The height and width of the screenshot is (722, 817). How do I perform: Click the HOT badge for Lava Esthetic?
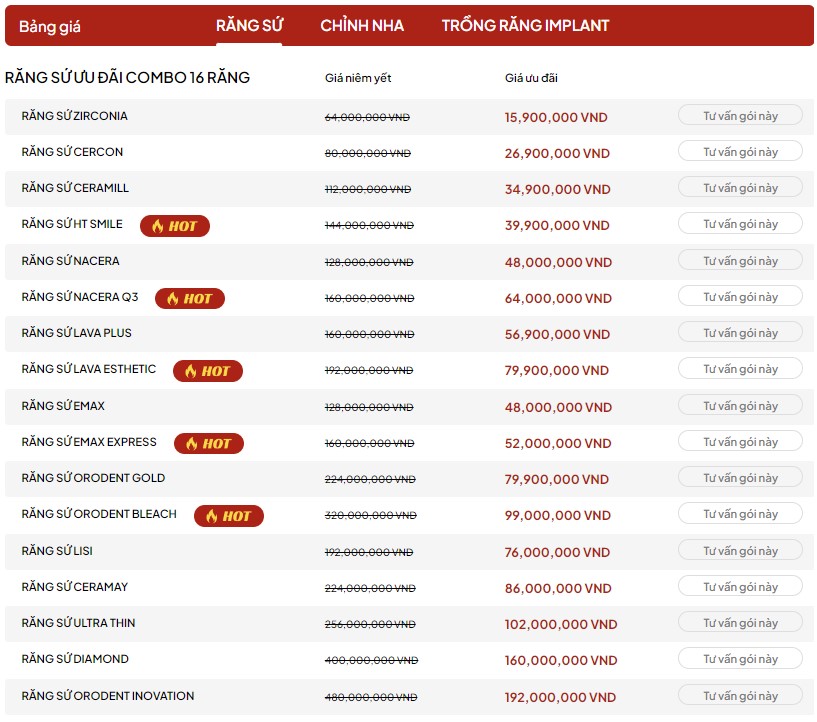[x=208, y=371]
